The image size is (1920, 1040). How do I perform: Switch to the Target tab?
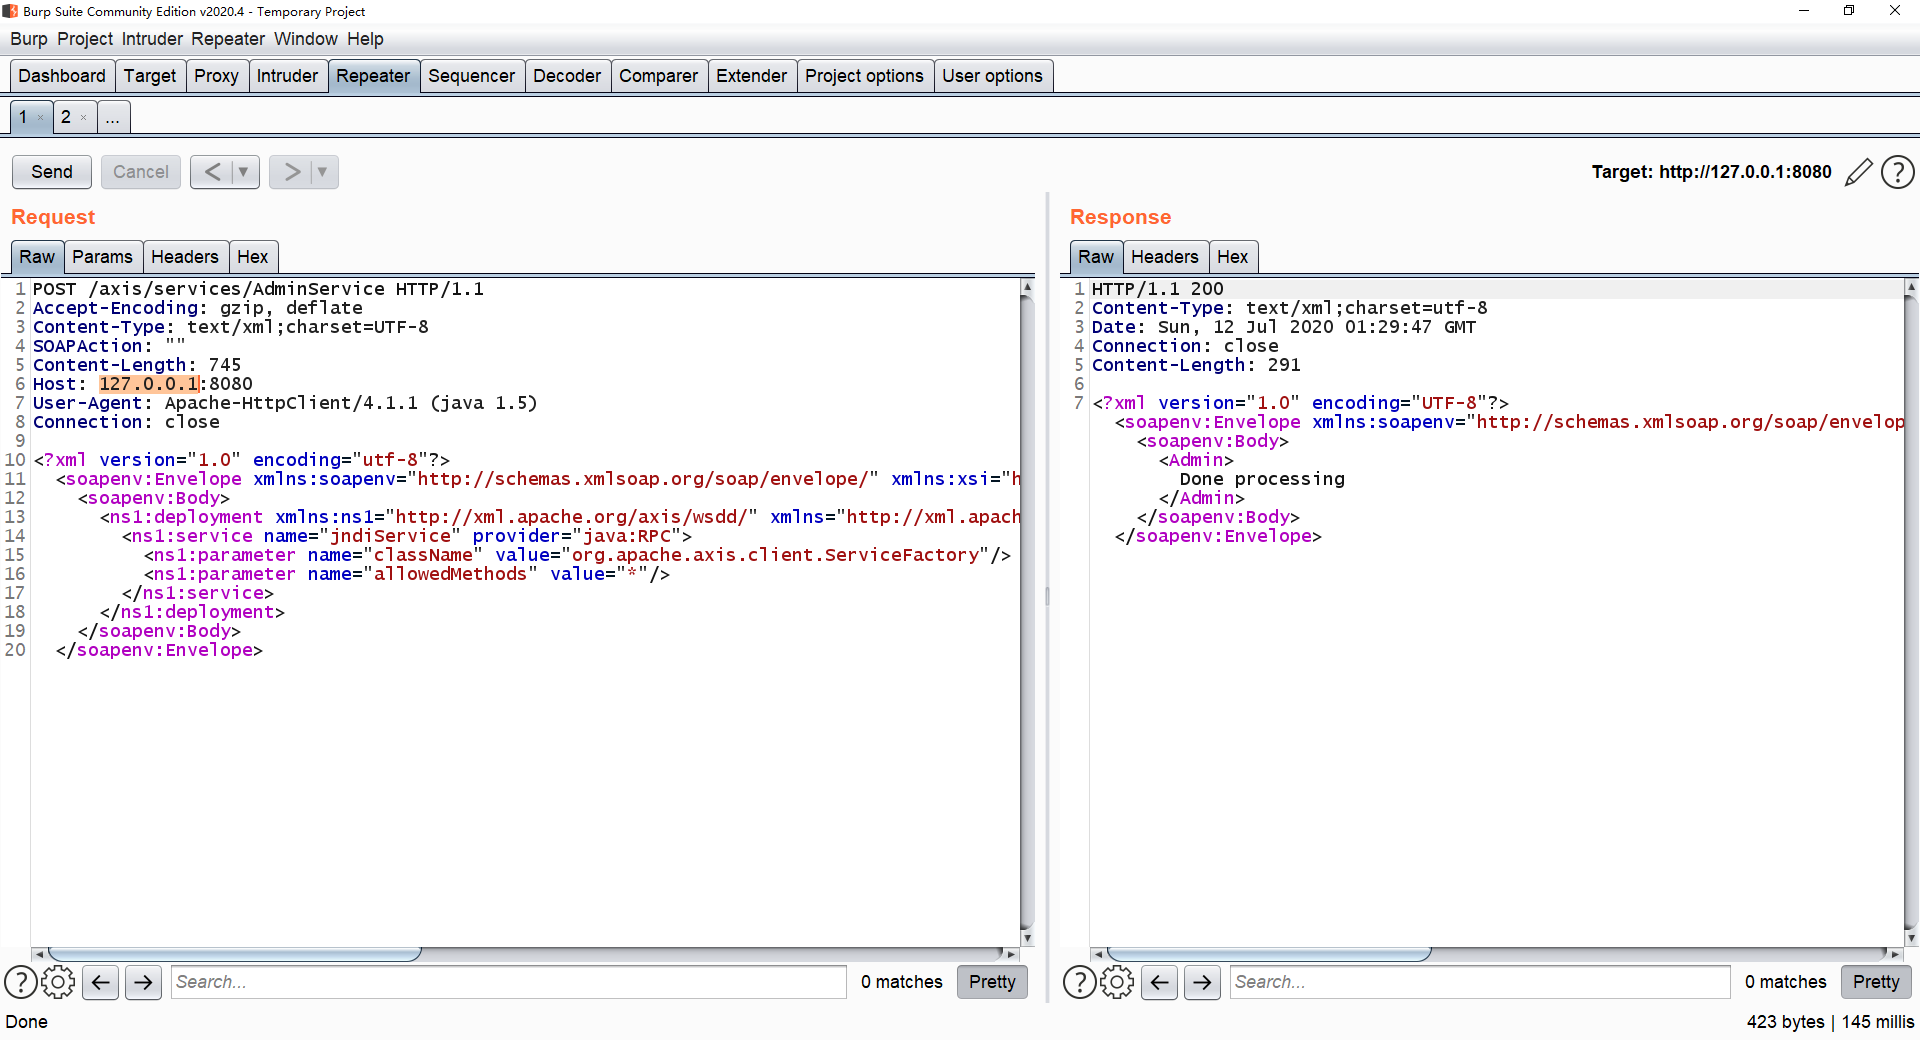150,76
